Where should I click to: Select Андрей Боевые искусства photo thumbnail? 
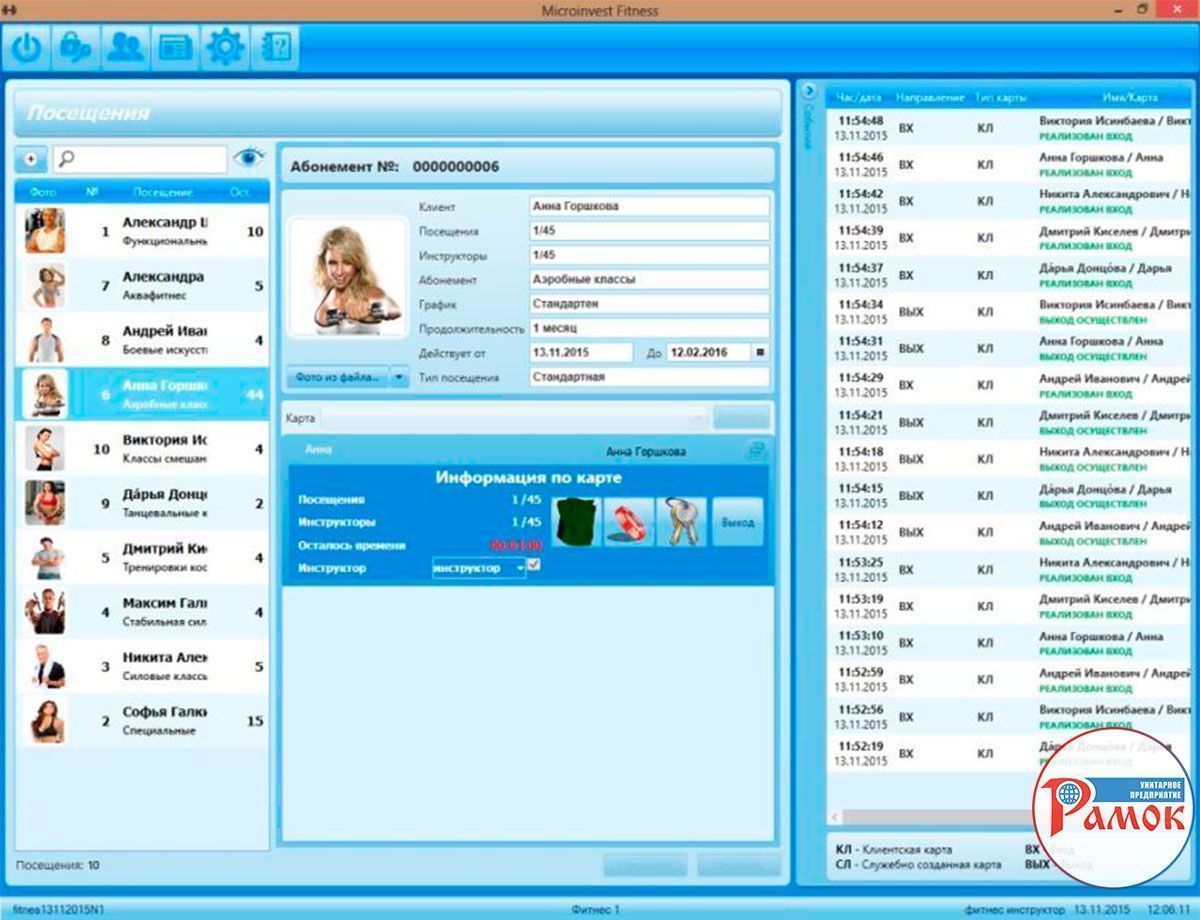click(x=45, y=340)
